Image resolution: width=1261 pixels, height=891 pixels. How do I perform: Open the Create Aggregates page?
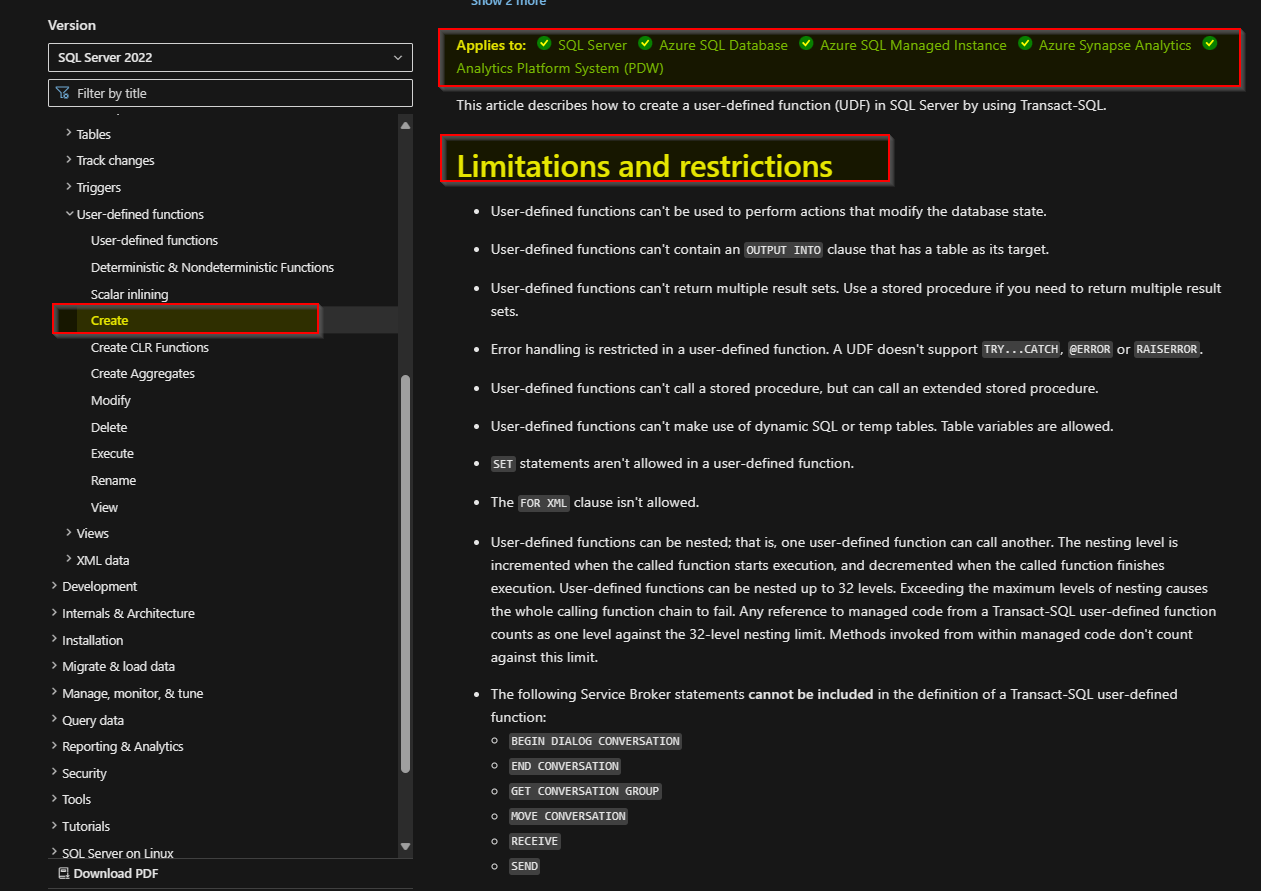point(143,373)
